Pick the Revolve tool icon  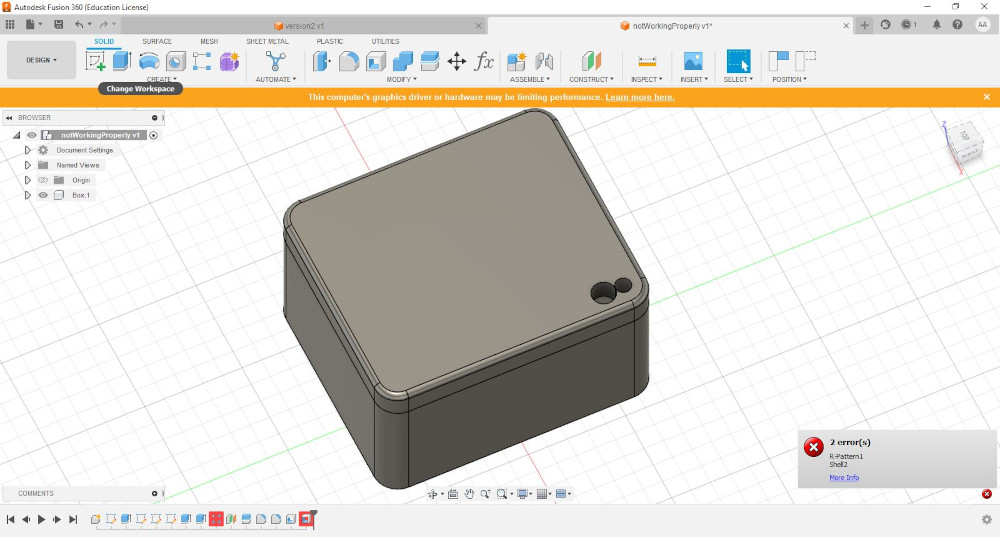[149, 61]
